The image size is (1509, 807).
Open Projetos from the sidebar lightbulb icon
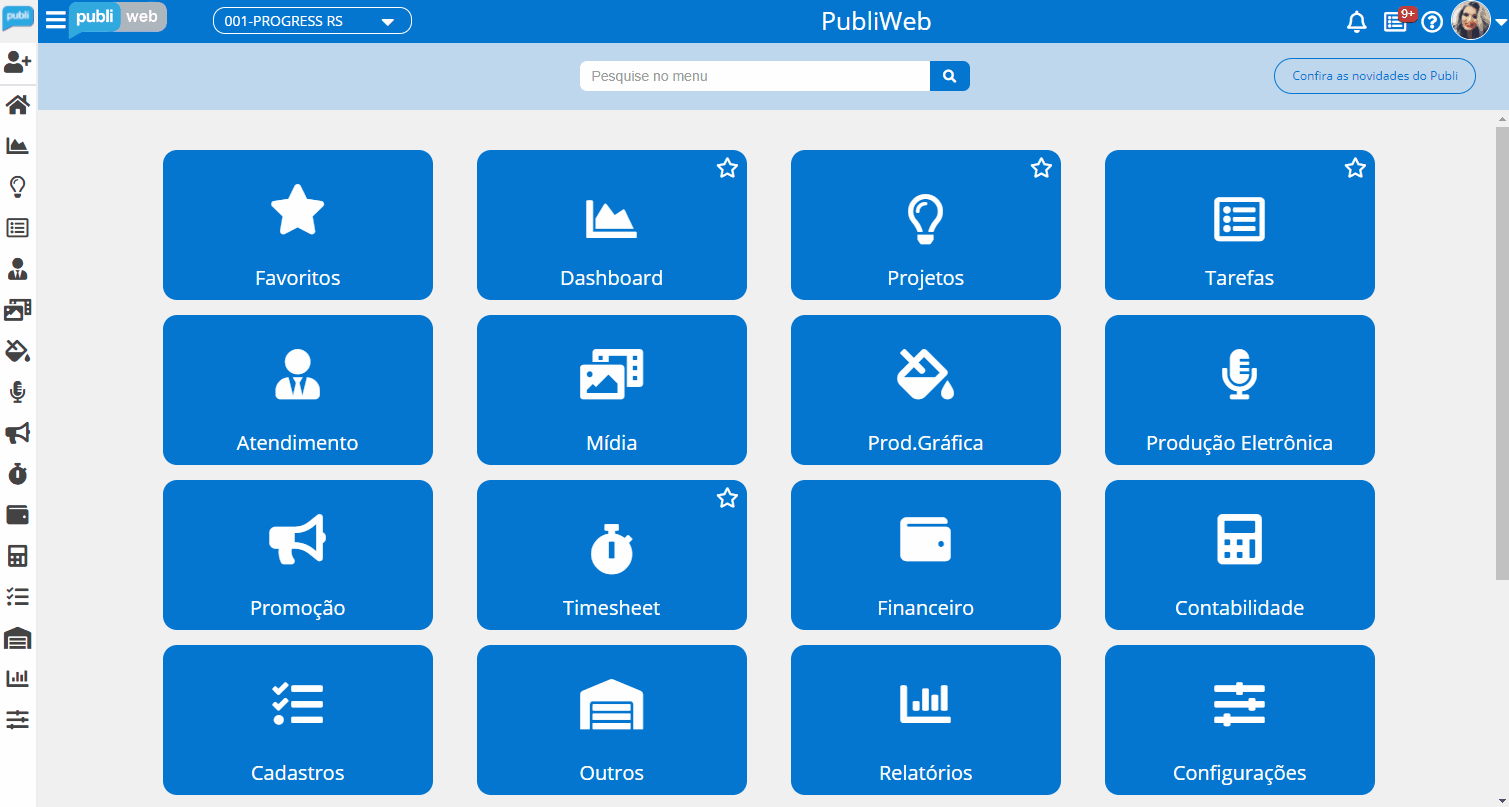click(x=17, y=187)
